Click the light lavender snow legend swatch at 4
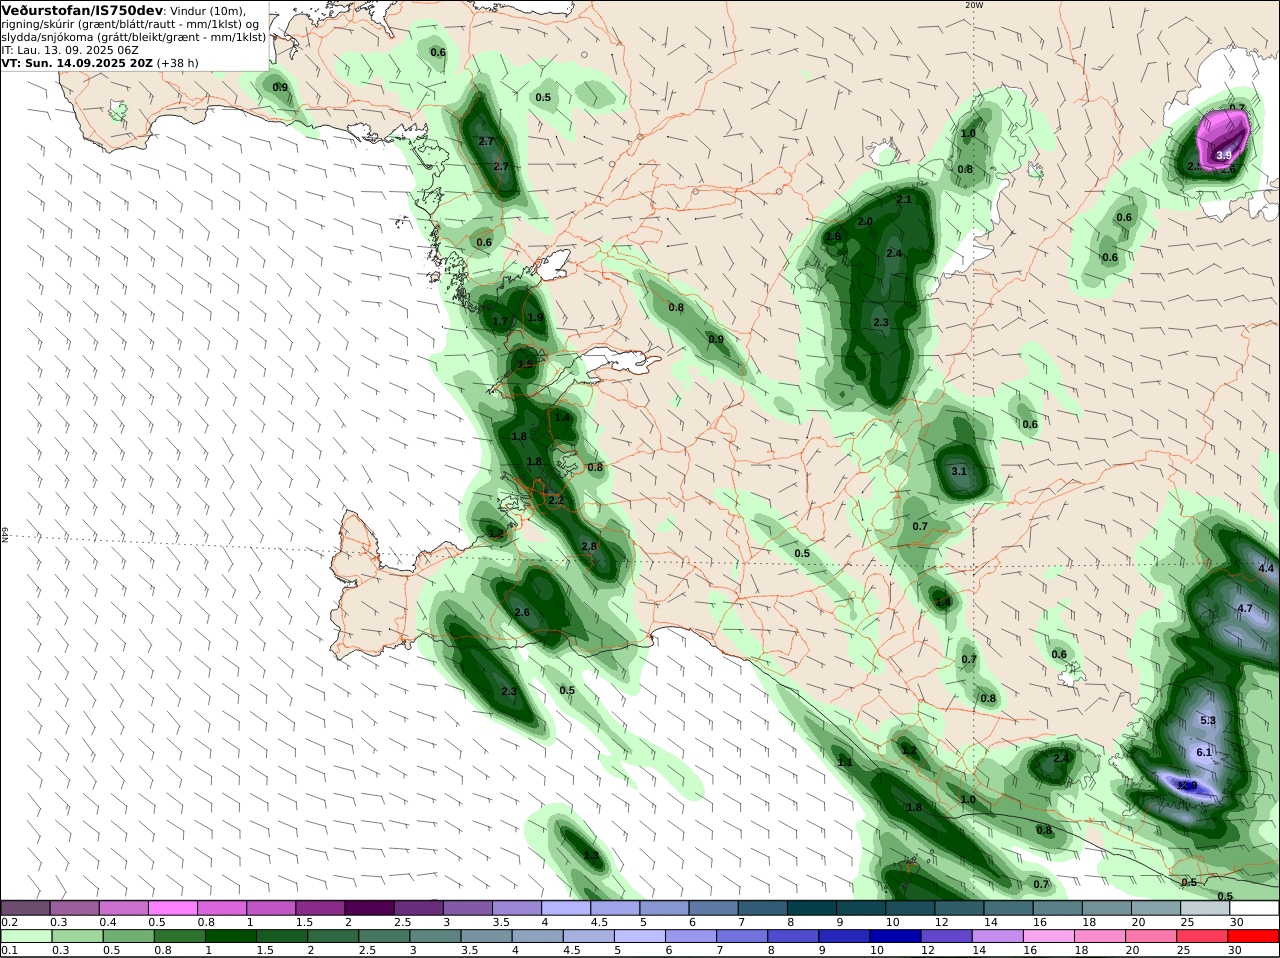Viewport: 1280px width, 958px height. [x=566, y=908]
